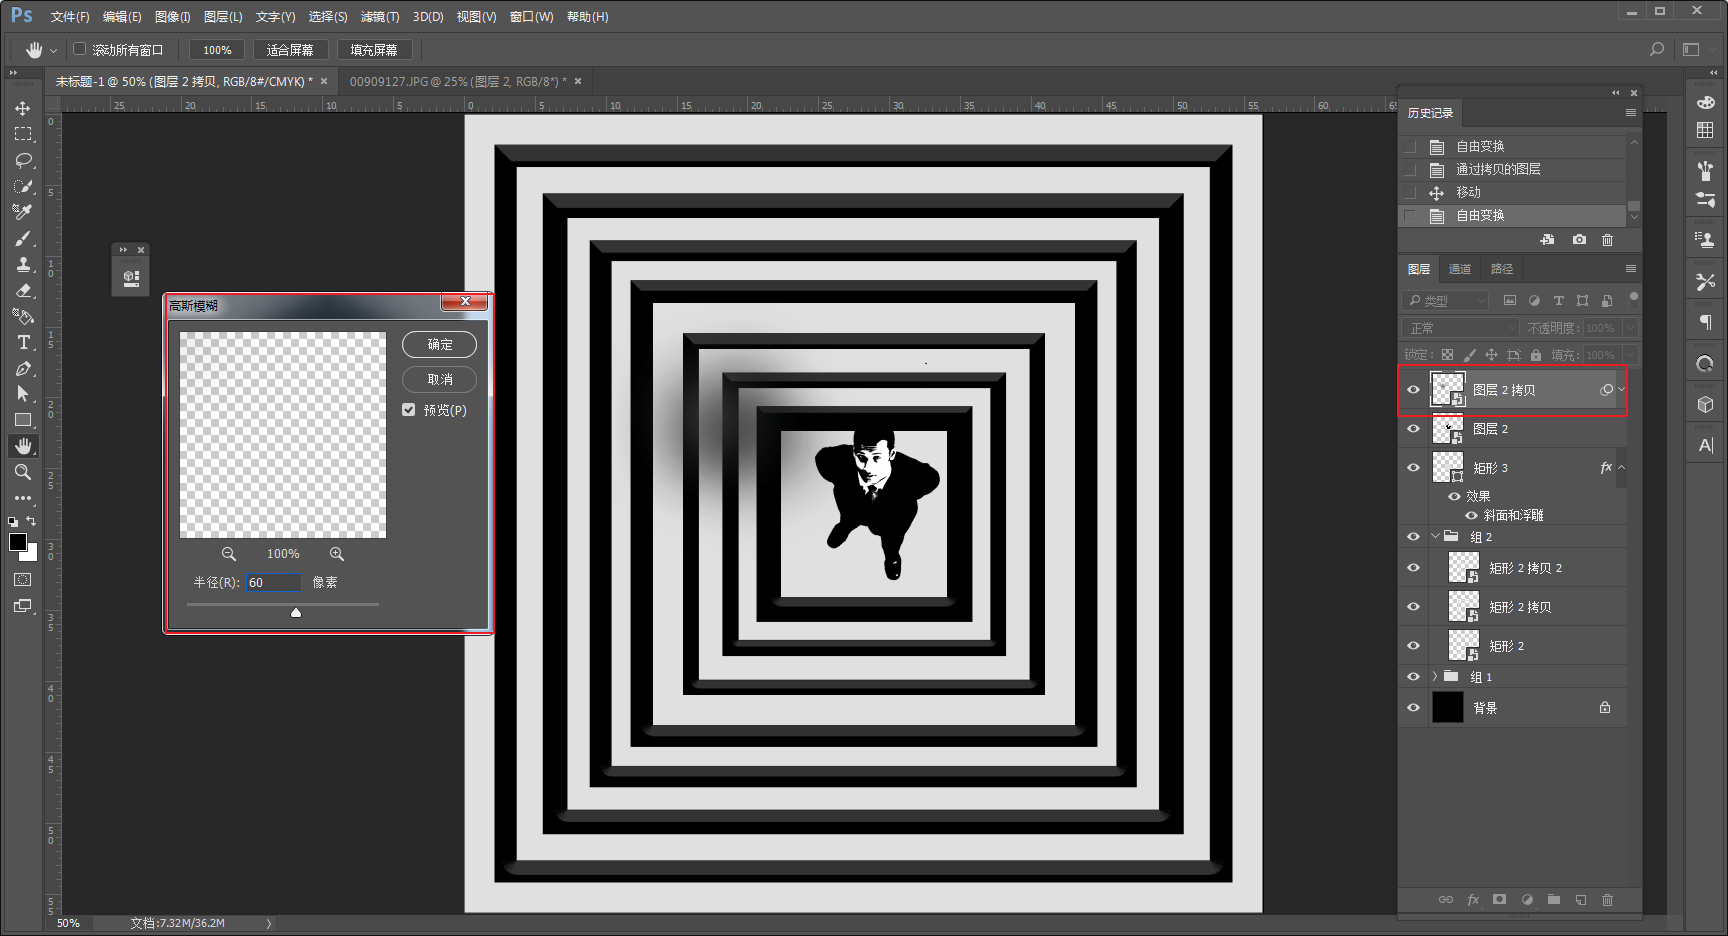Select the Eraser tool
The width and height of the screenshot is (1728, 936).
[x=23, y=290]
